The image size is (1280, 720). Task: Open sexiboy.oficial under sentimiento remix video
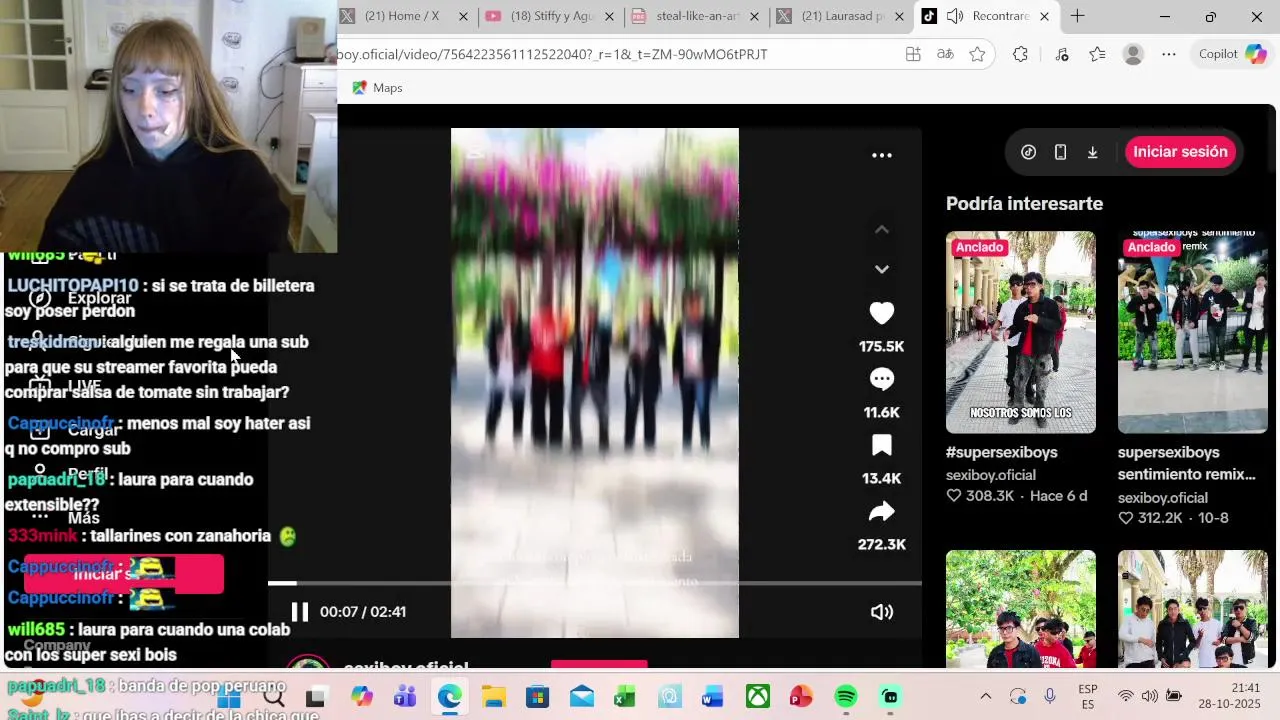[x=1162, y=497]
